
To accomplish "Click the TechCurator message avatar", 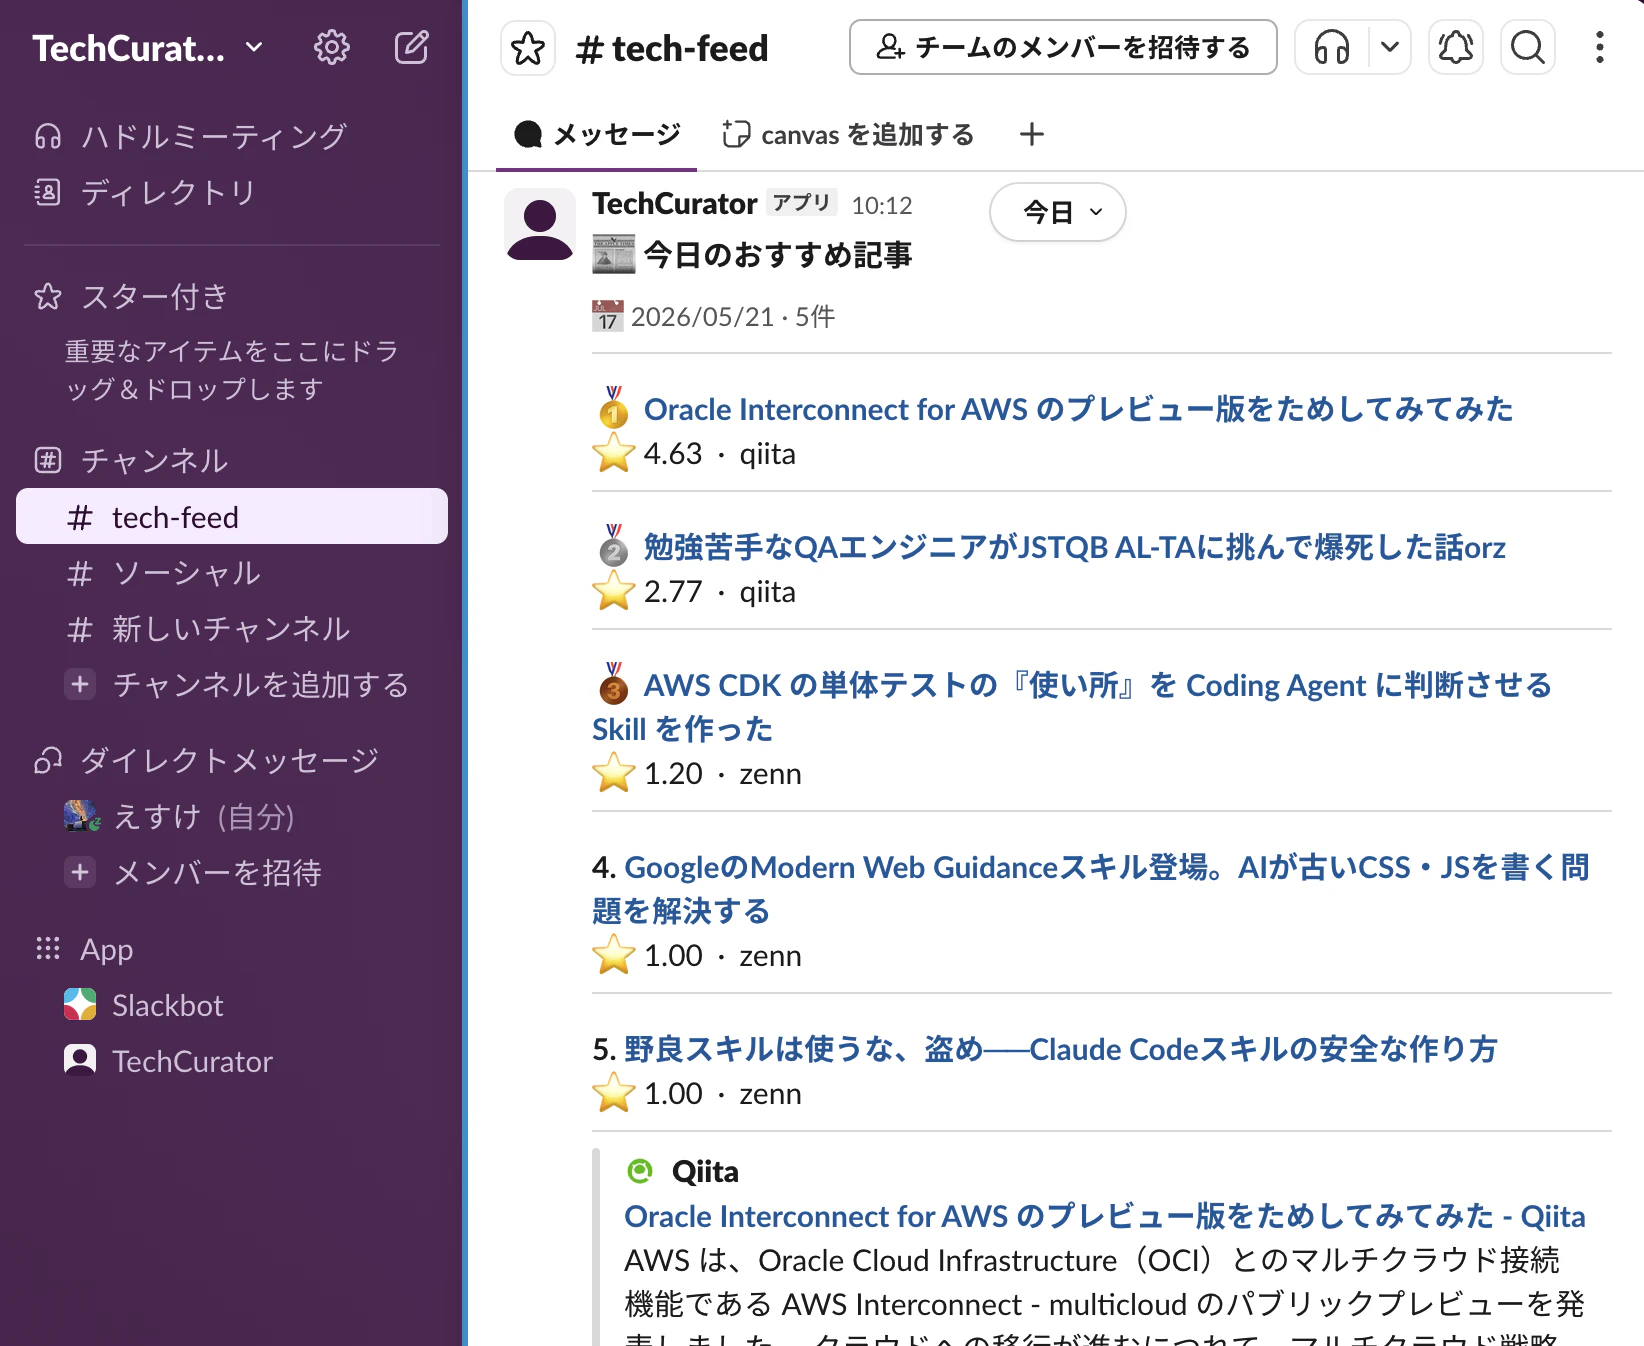I will [539, 224].
